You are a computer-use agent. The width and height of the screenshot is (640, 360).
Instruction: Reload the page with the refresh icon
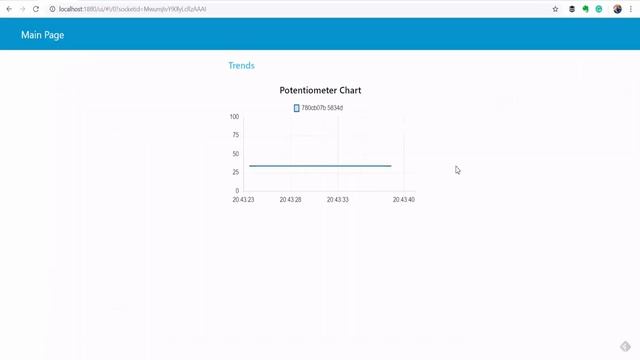[36, 9]
